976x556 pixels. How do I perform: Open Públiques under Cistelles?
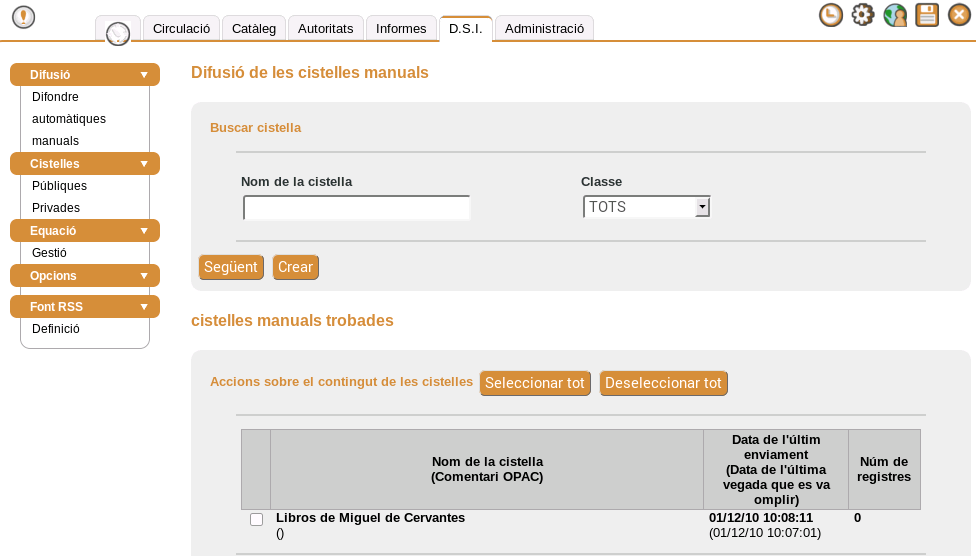tap(59, 186)
